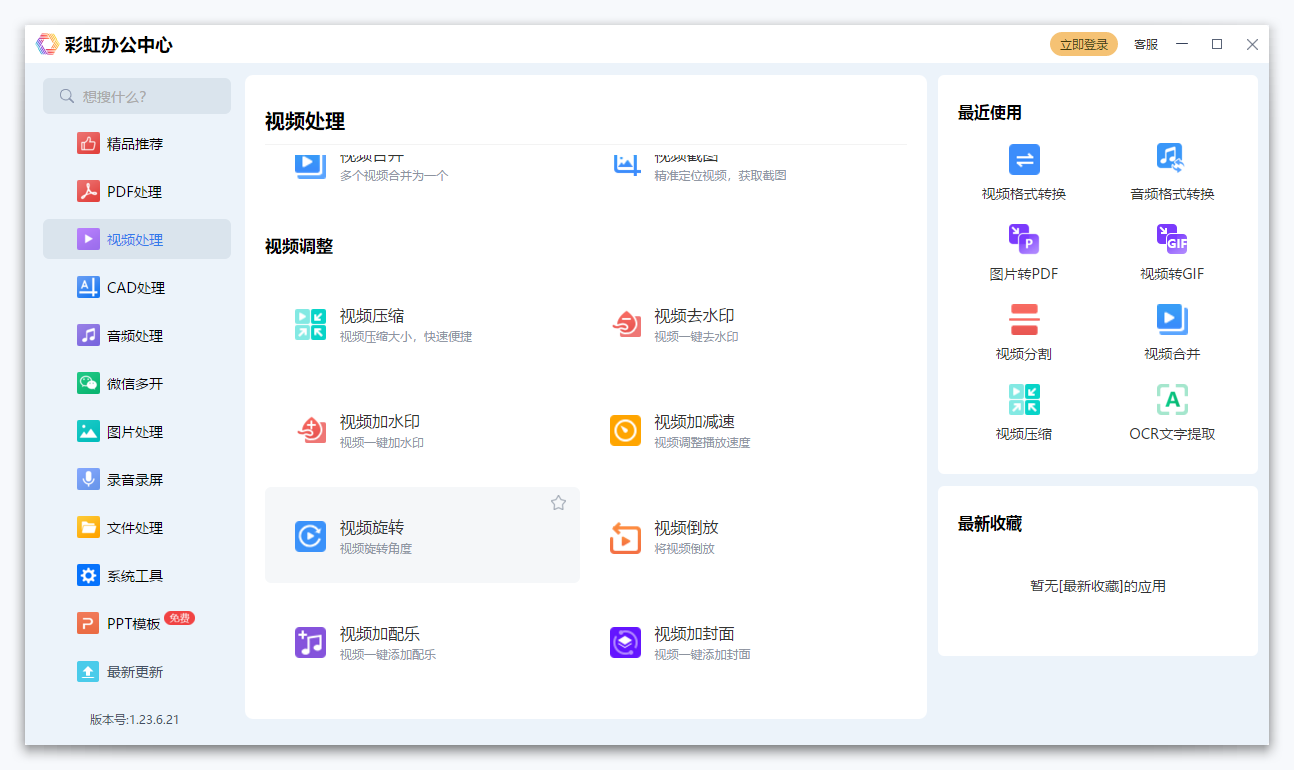Open 系统工具 in the sidebar

click(x=137, y=575)
